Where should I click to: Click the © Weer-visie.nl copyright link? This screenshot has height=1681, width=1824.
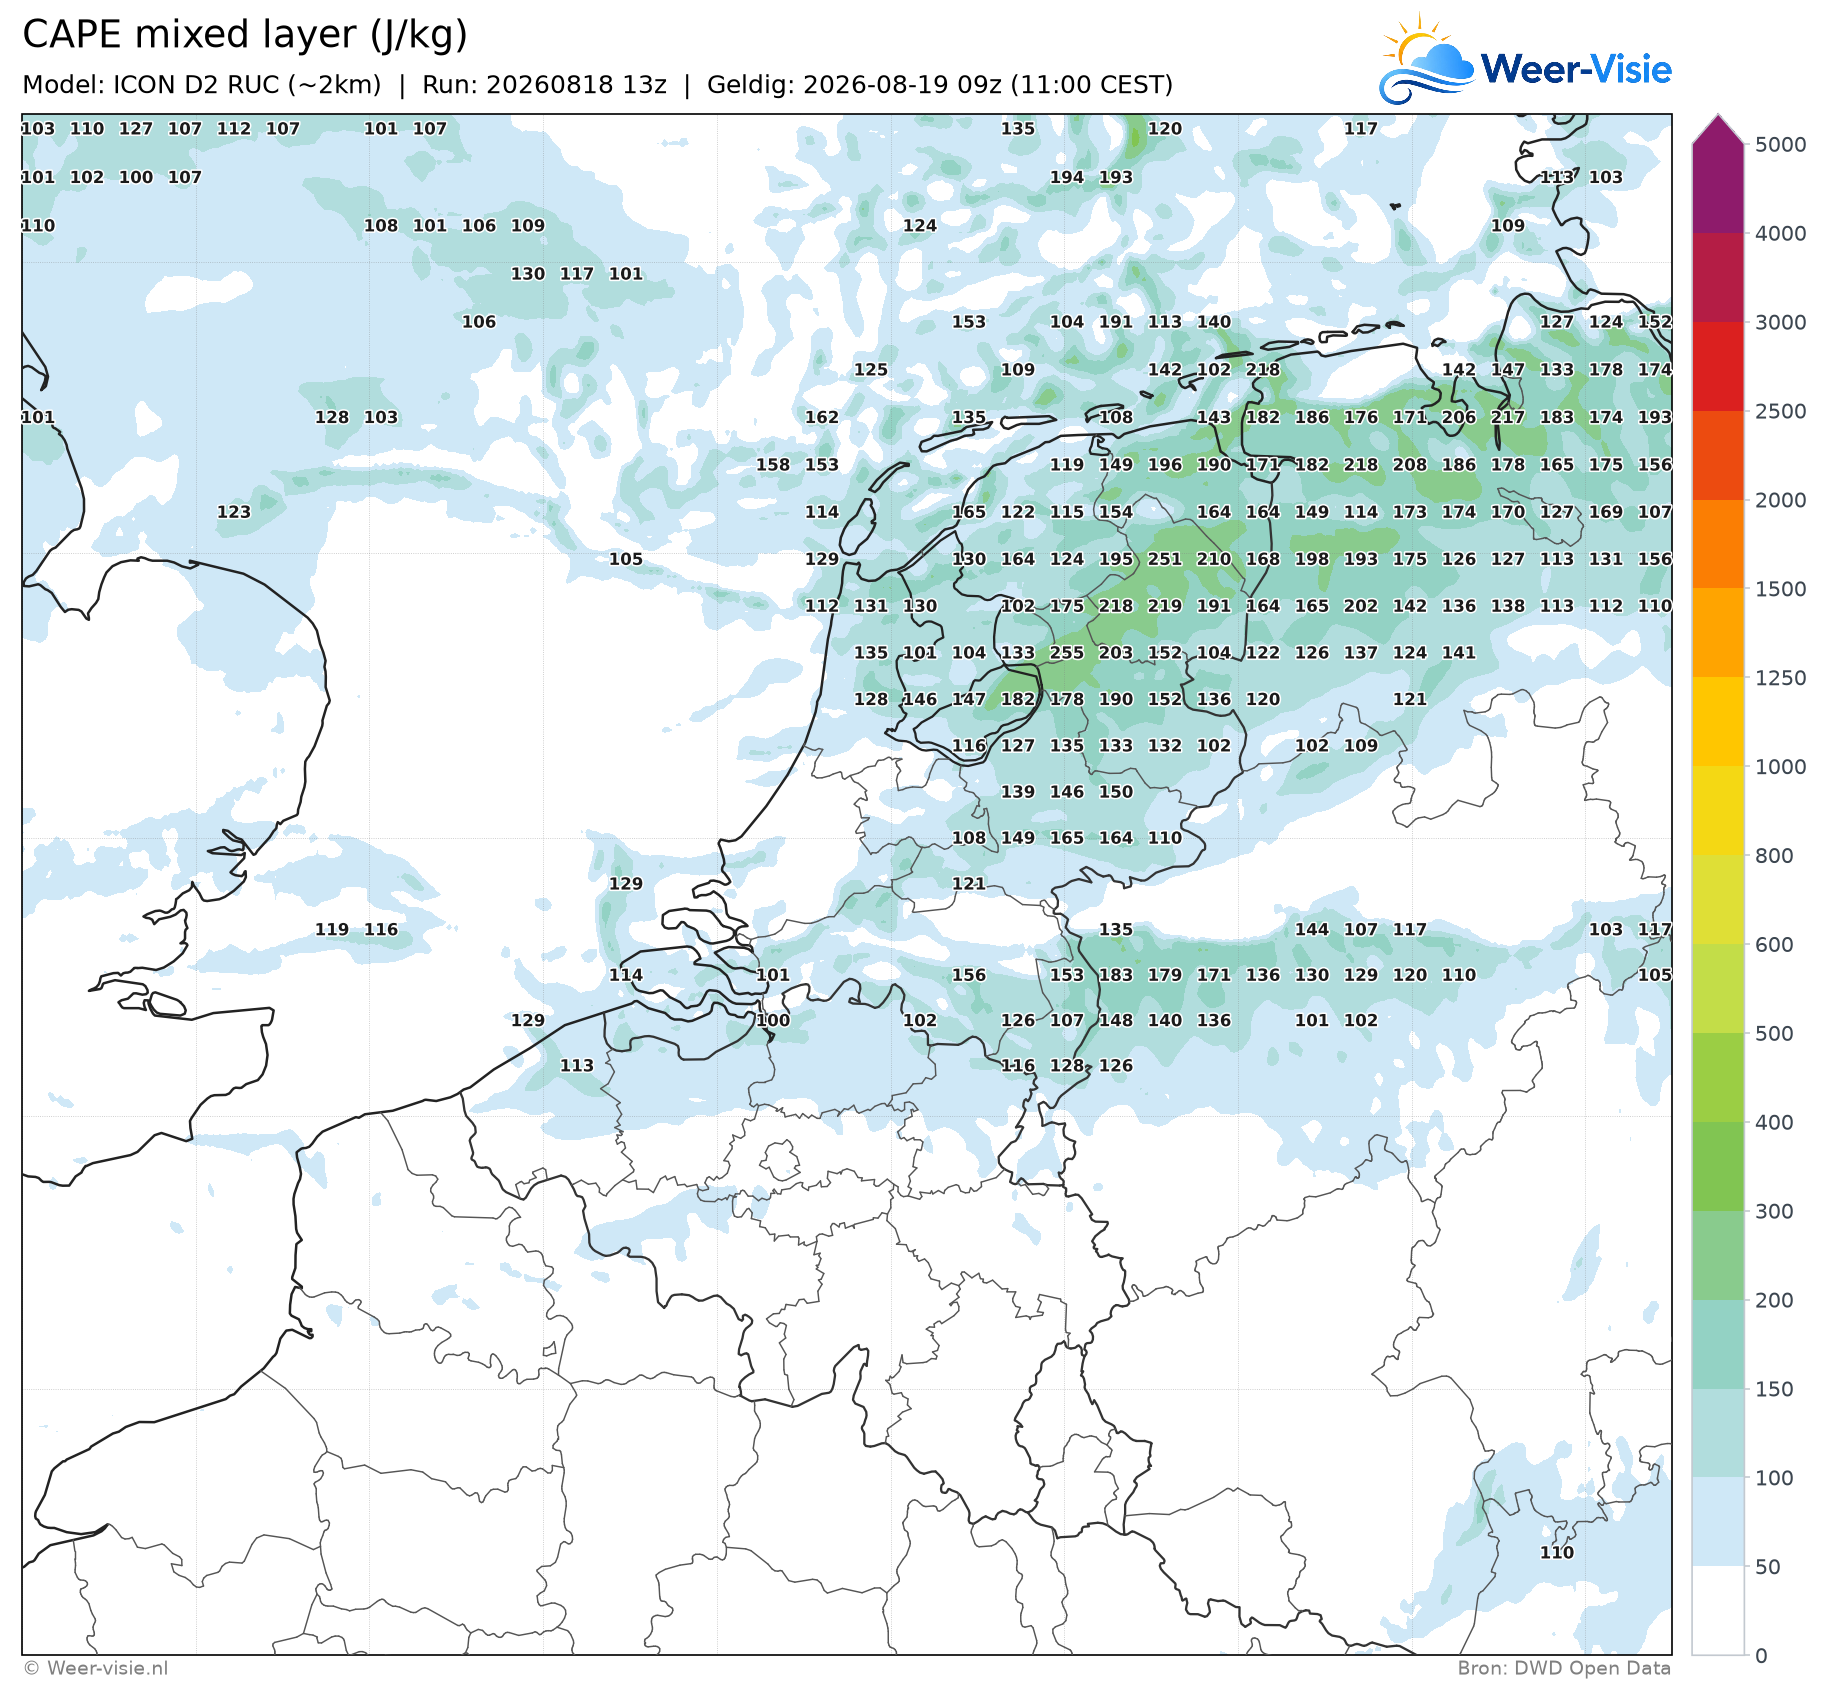pos(95,1668)
